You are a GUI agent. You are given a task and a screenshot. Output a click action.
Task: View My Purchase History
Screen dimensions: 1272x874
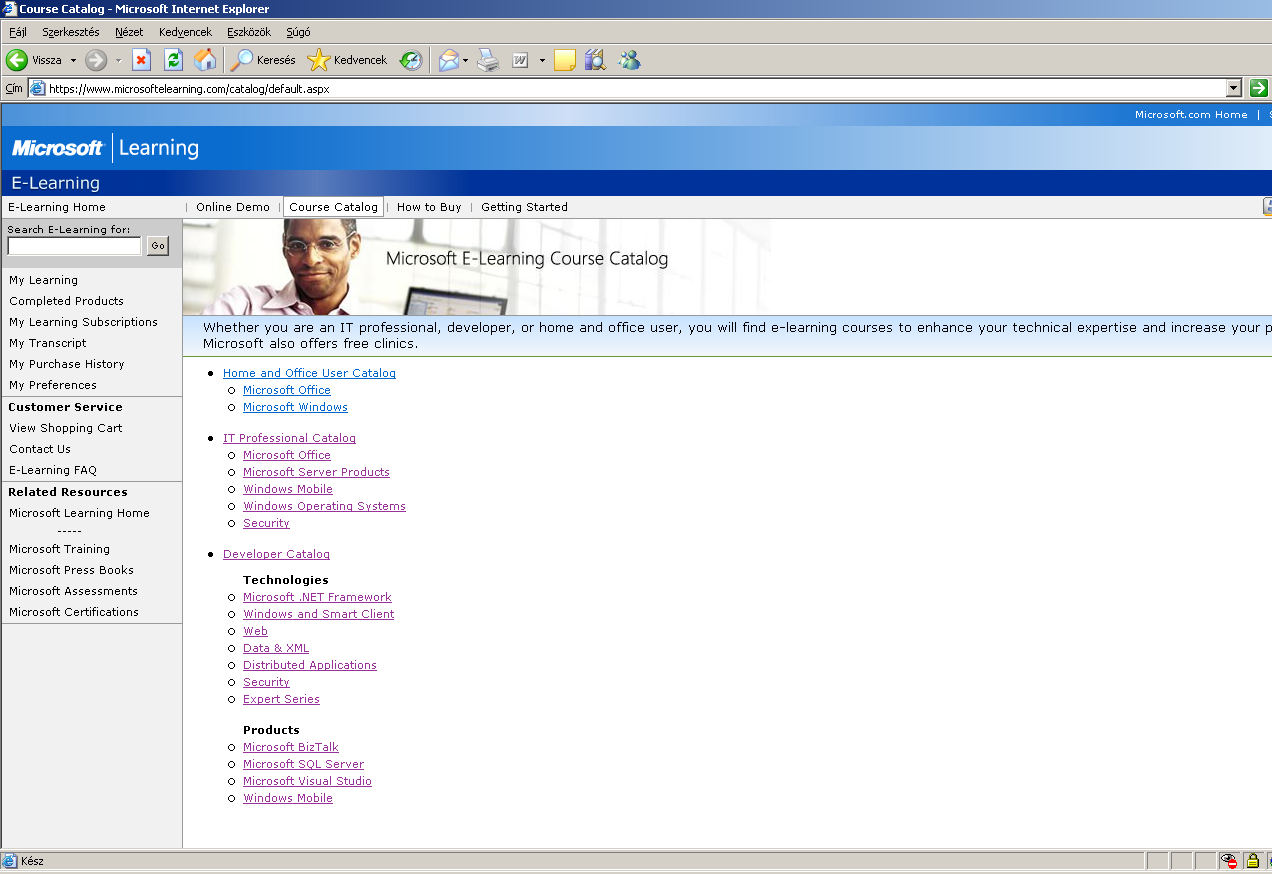[x=67, y=364]
